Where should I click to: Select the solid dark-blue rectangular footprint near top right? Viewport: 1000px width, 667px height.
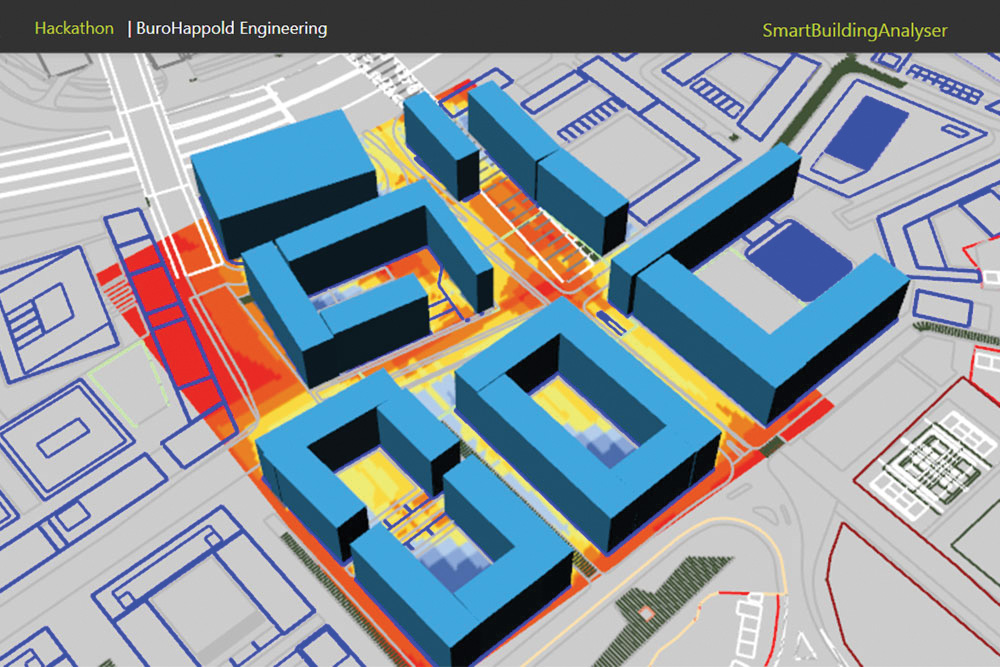coord(866,133)
